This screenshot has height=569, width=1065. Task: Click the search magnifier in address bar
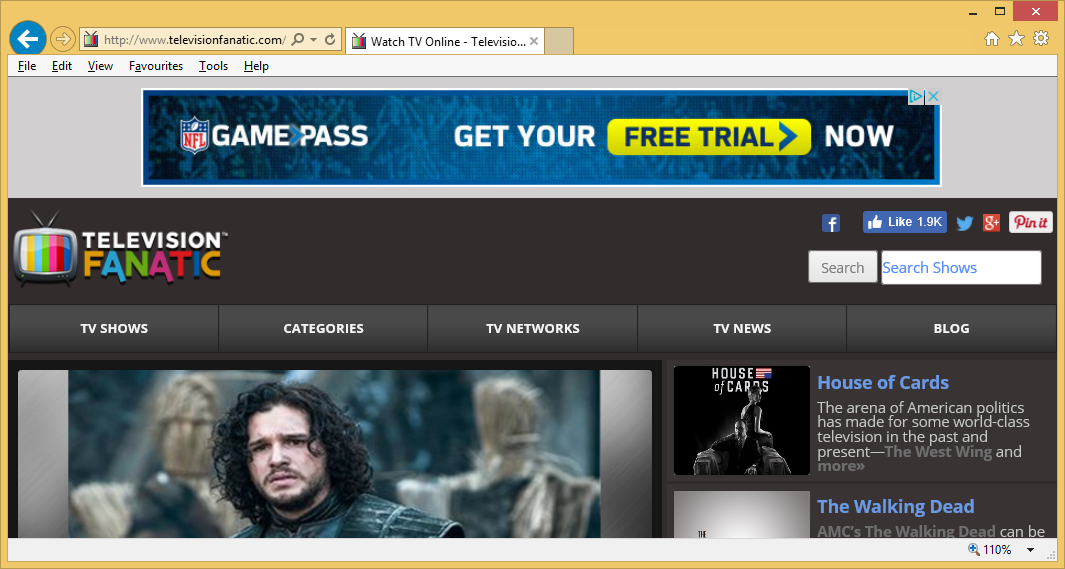(x=297, y=39)
